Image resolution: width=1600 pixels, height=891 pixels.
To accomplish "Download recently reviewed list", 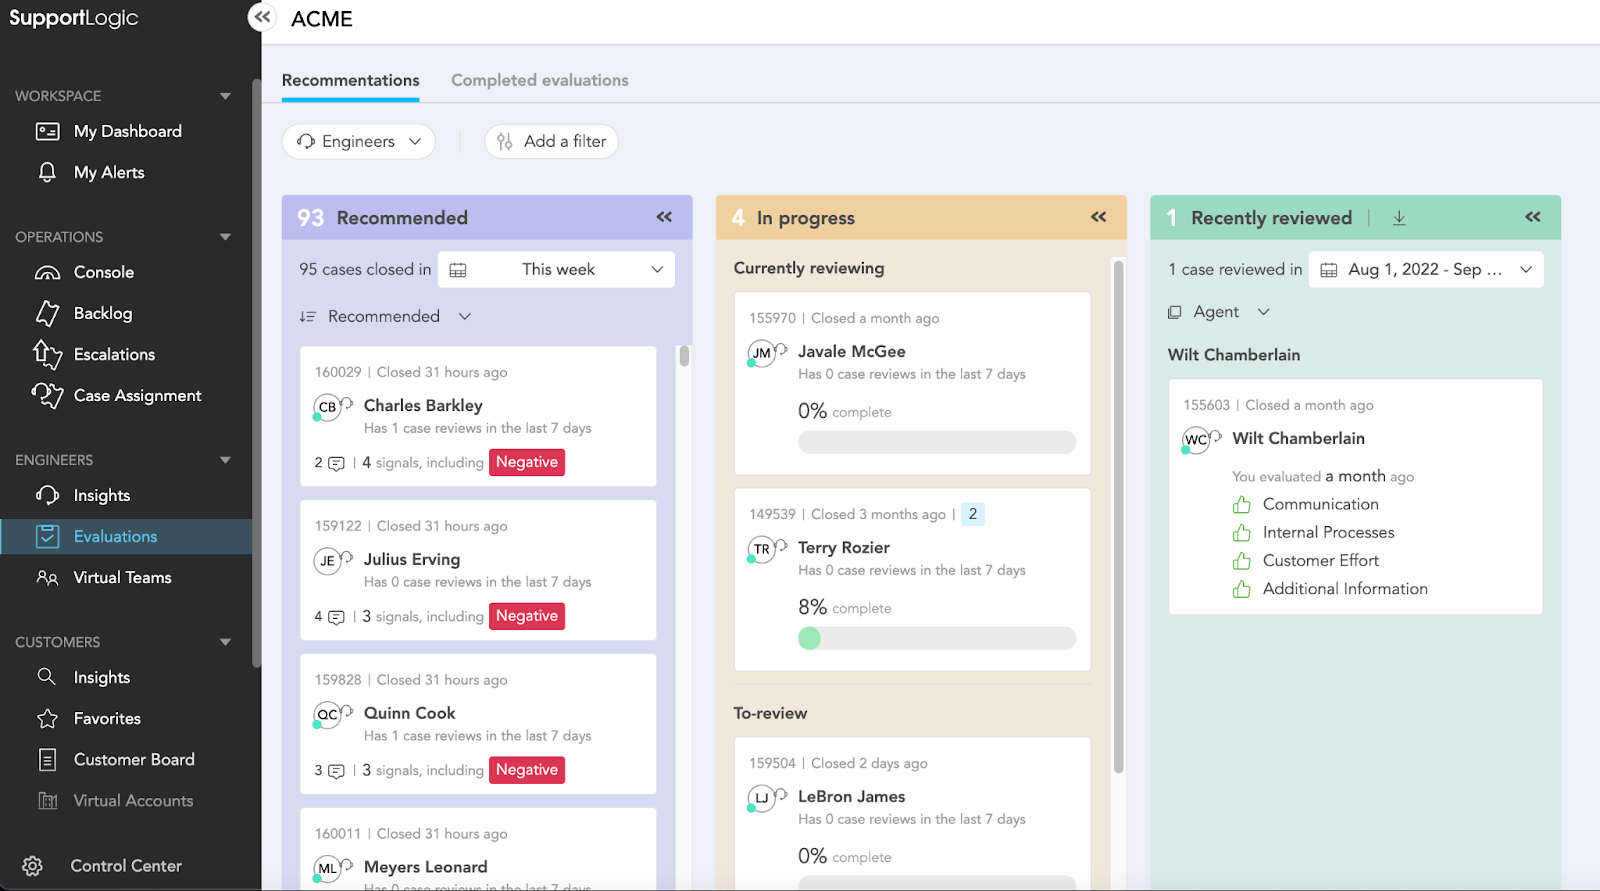I will click(1399, 218).
